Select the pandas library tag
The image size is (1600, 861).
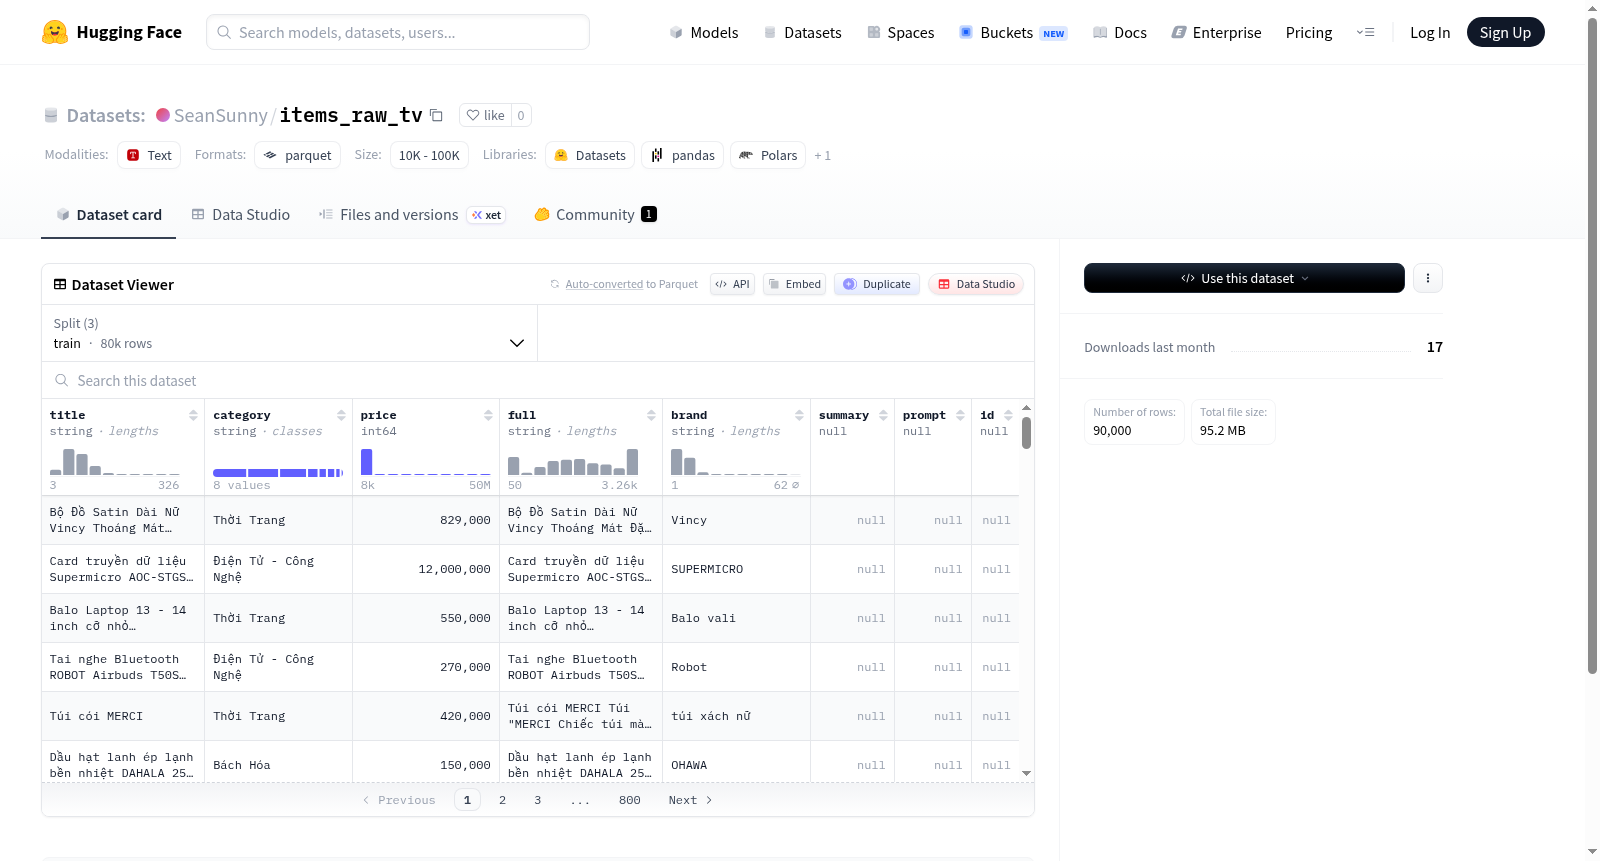point(683,155)
